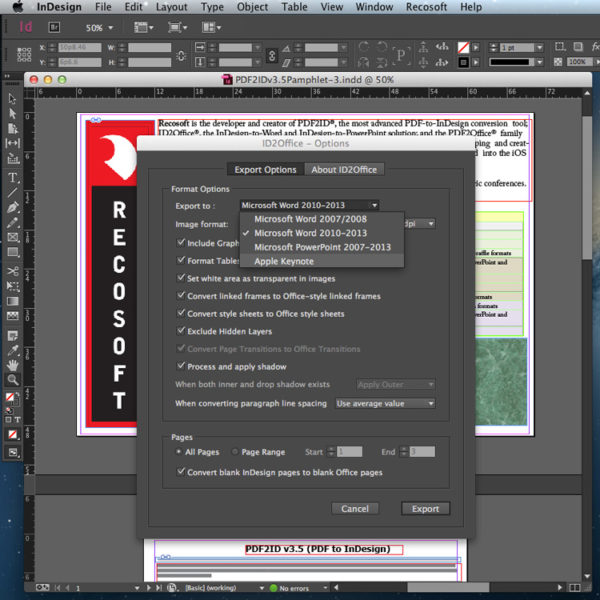Select the Page Range radio button
Image resolution: width=600 pixels, height=600 pixels.
coord(235,452)
